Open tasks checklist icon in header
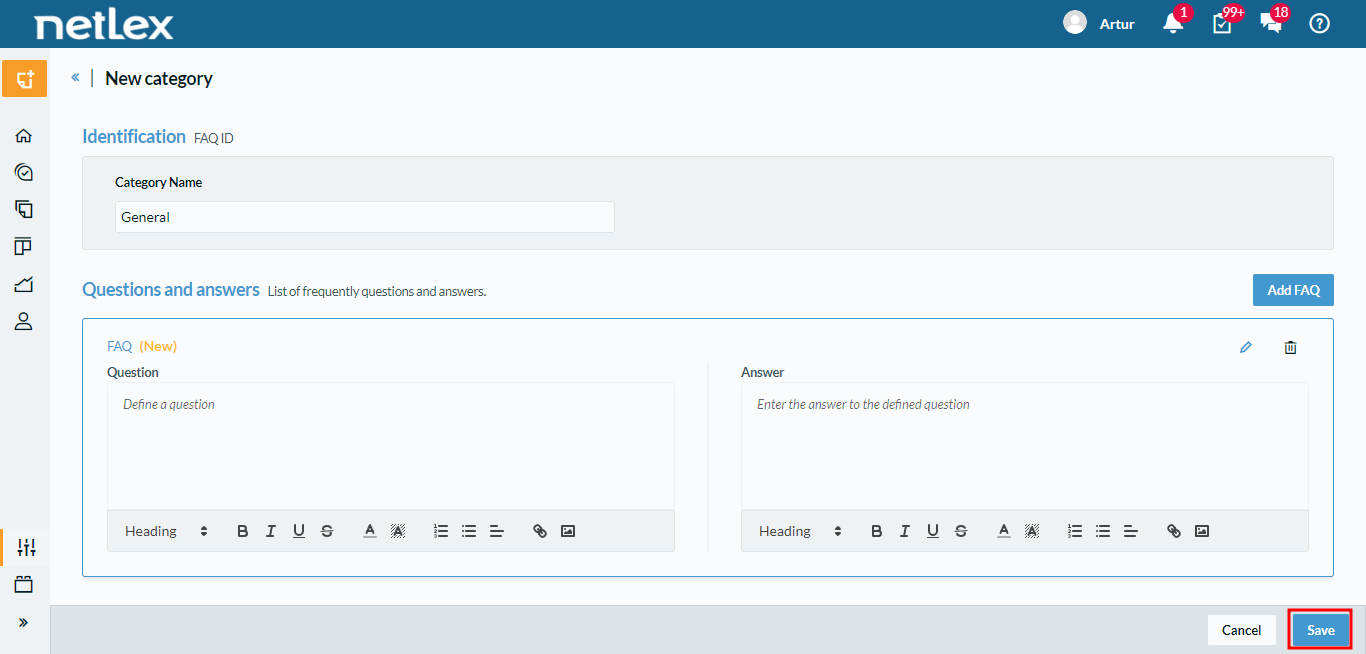Image resolution: width=1366 pixels, height=654 pixels. pos(1222,23)
